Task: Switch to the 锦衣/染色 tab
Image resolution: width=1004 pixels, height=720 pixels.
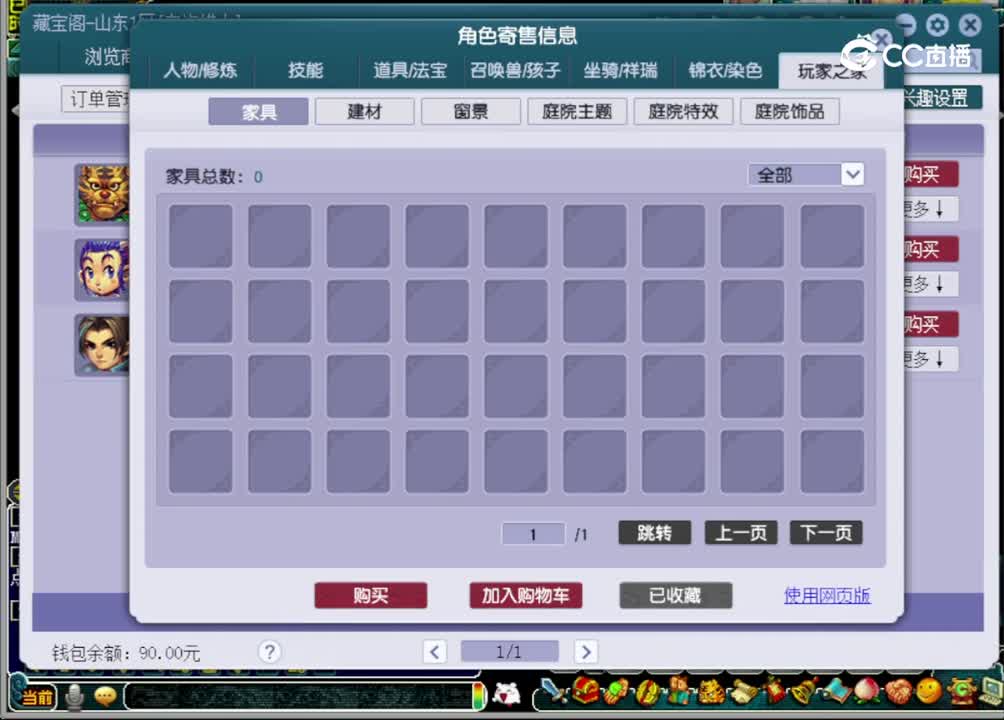Action: click(726, 71)
